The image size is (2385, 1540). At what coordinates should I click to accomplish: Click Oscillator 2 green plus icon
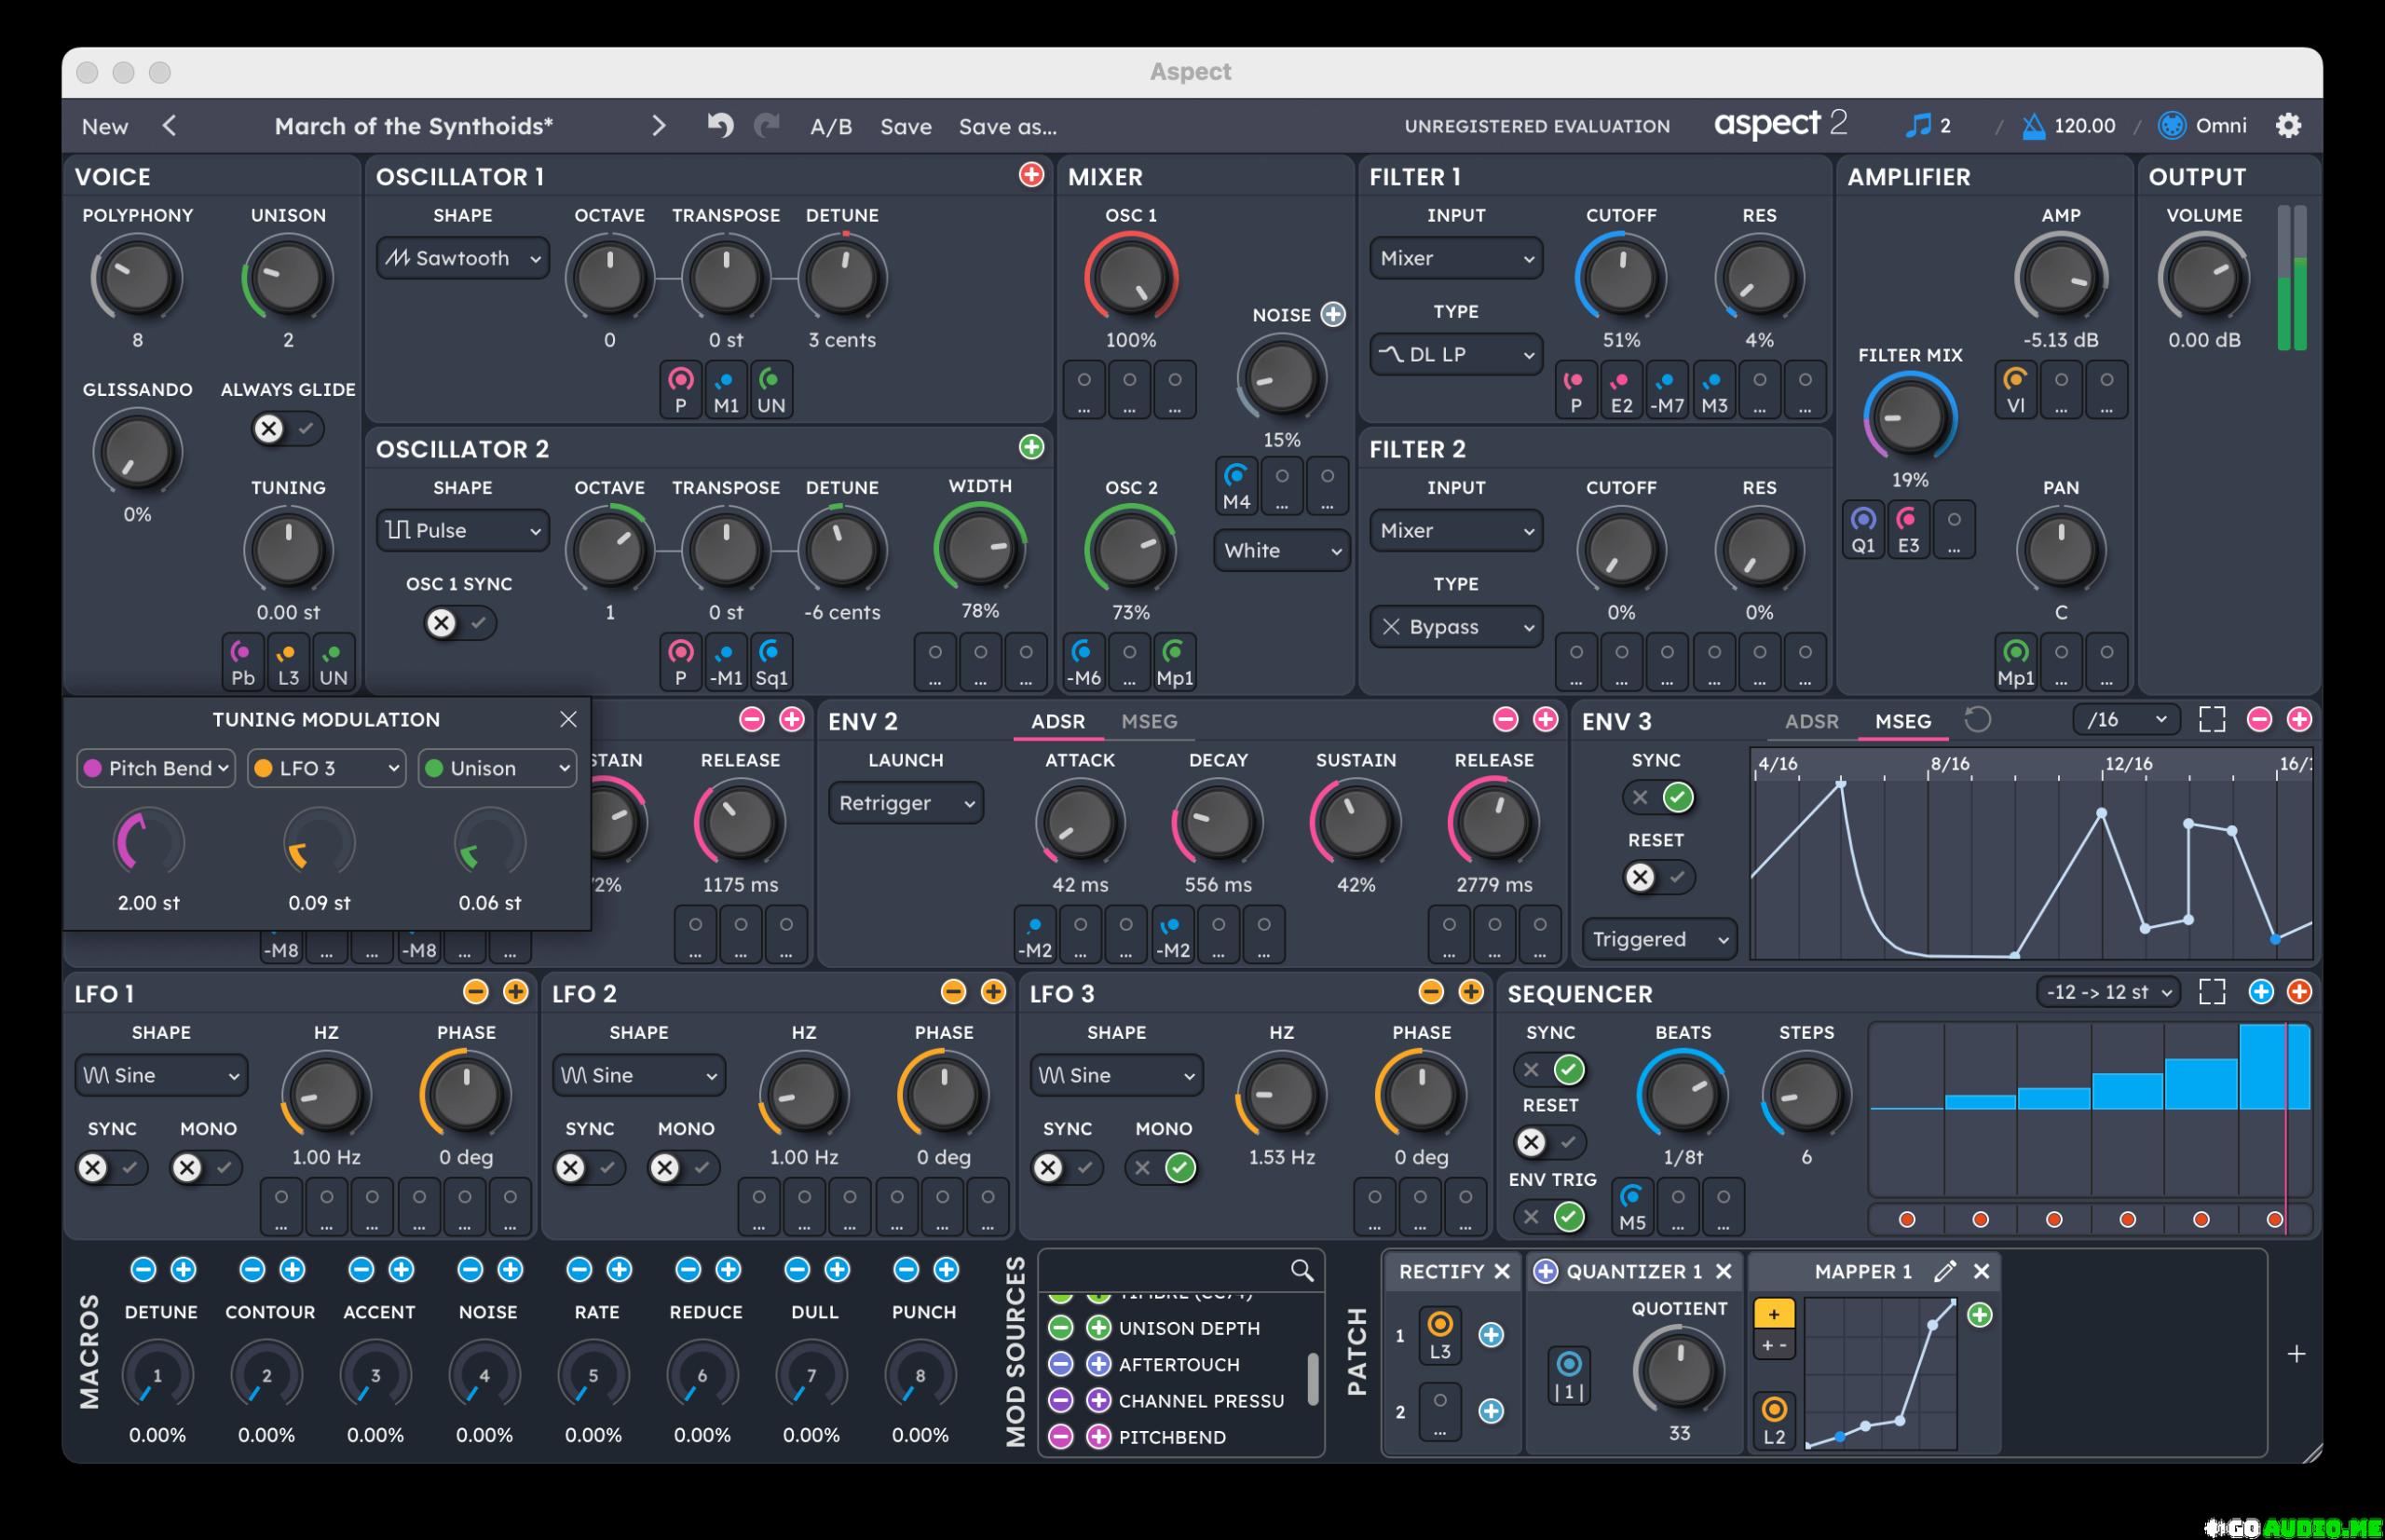(1031, 447)
